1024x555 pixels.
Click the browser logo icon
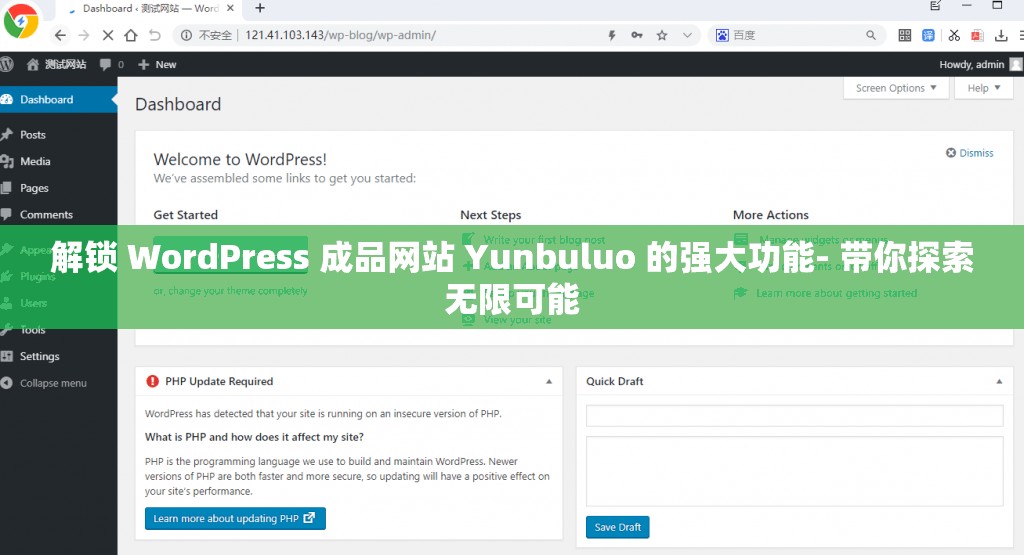tap(20, 22)
